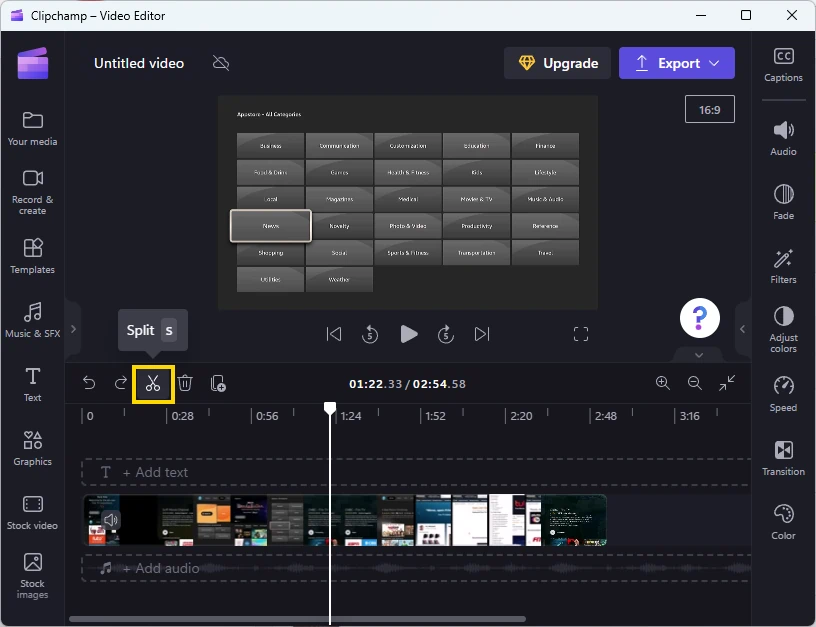The width and height of the screenshot is (816, 627).
Task: Collapse the timeline with down chevron
Action: tap(699, 355)
